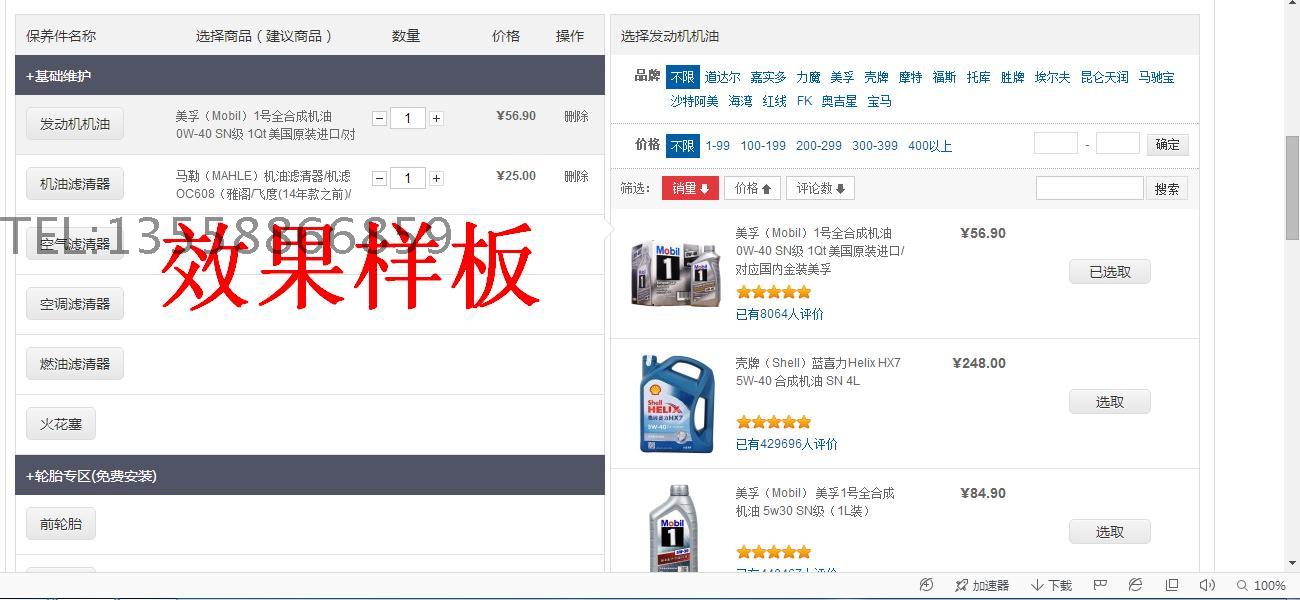1300x600 pixels.
Task: Increase quantity of Mobil engine oil
Action: 436,118
